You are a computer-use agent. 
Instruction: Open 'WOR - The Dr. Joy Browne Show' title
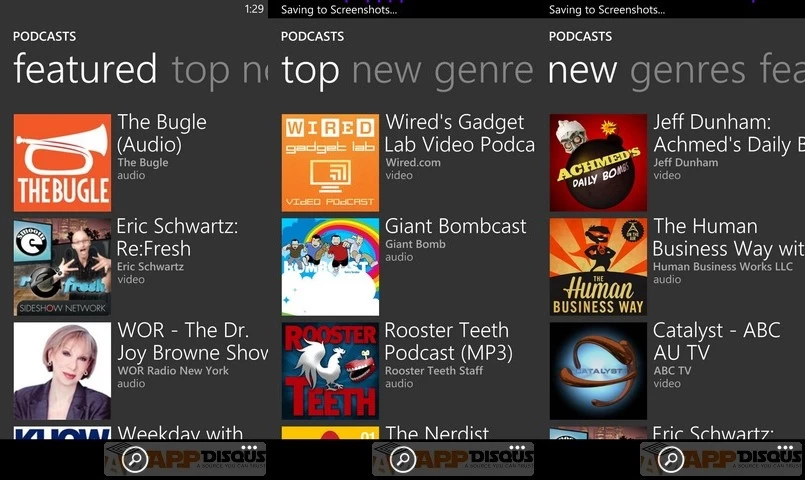pyautogui.click(x=193, y=341)
